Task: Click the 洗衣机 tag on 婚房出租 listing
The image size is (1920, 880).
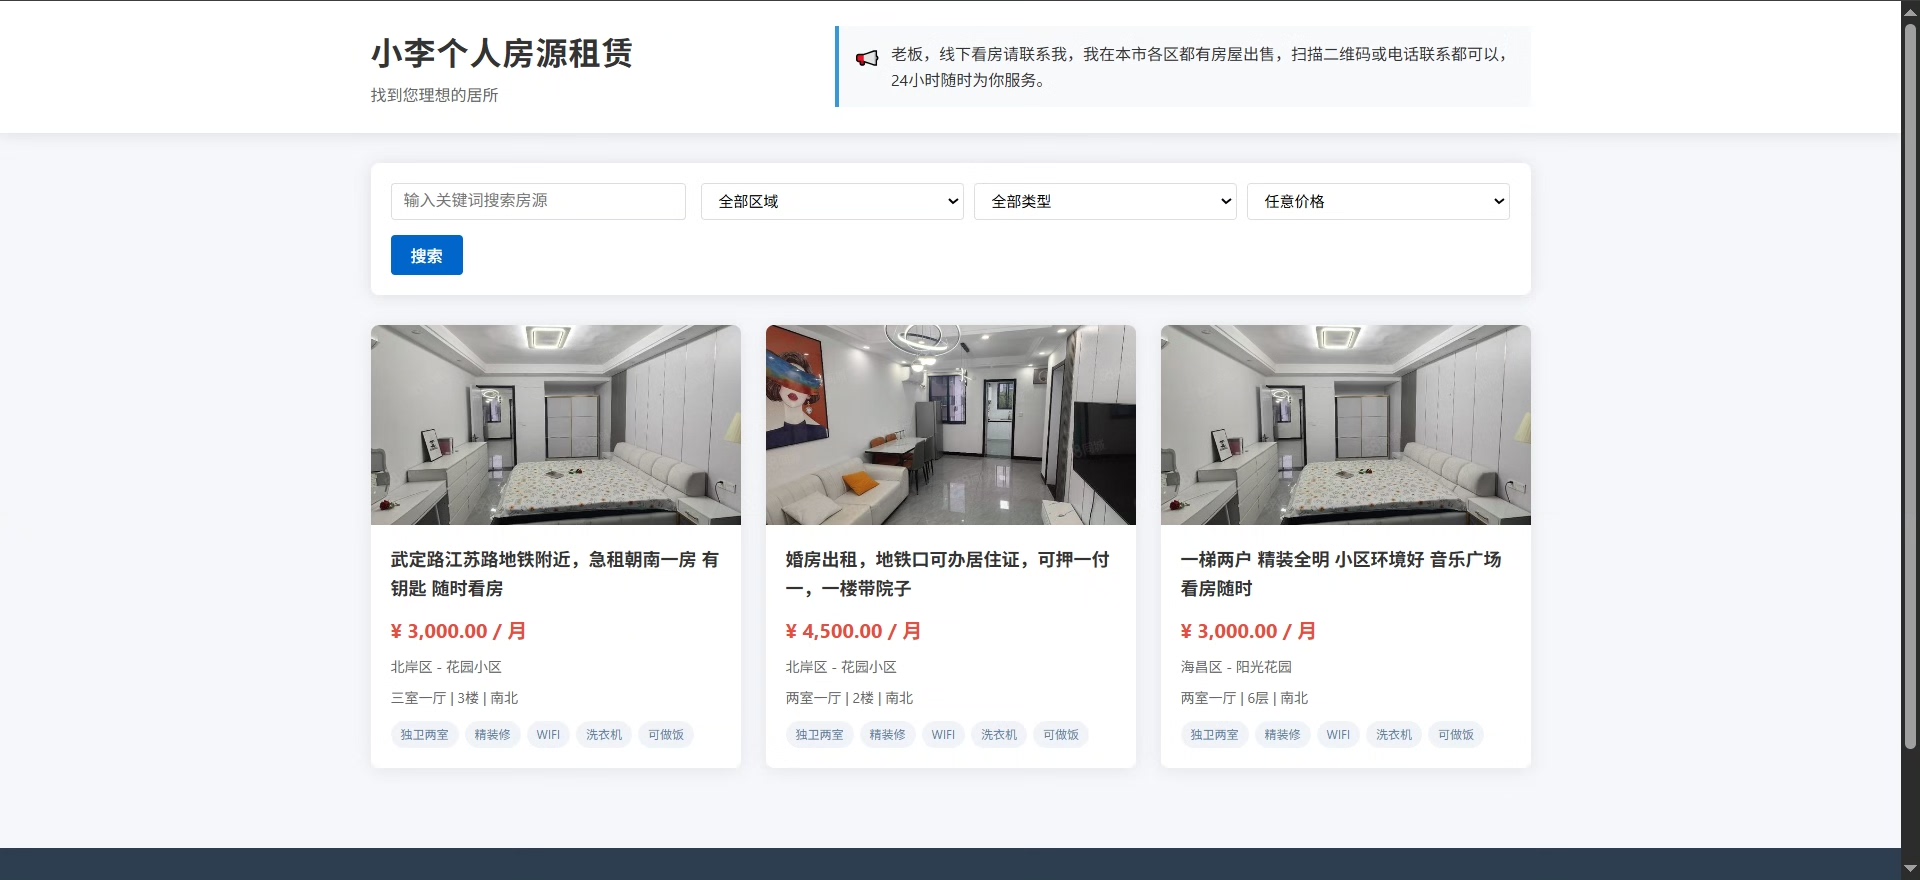Action: [x=999, y=735]
